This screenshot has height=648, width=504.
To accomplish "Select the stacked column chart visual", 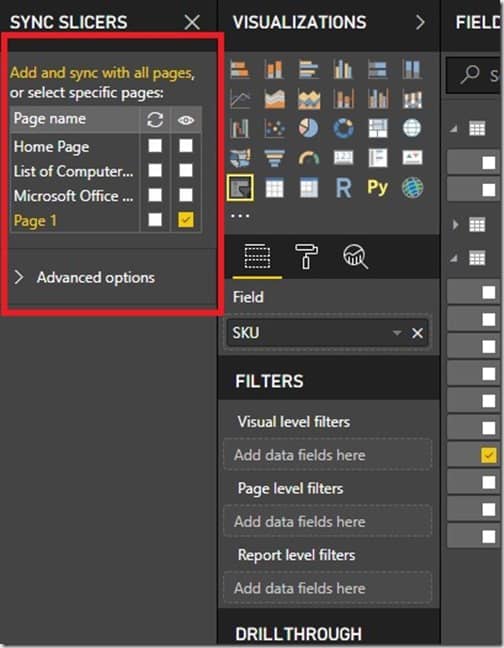I will pos(274,69).
